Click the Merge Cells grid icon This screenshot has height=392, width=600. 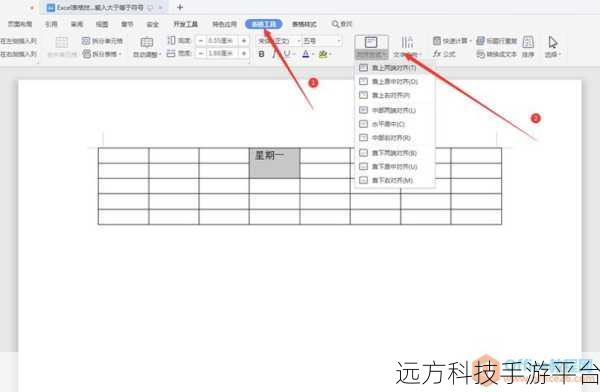pyautogui.click(x=62, y=42)
